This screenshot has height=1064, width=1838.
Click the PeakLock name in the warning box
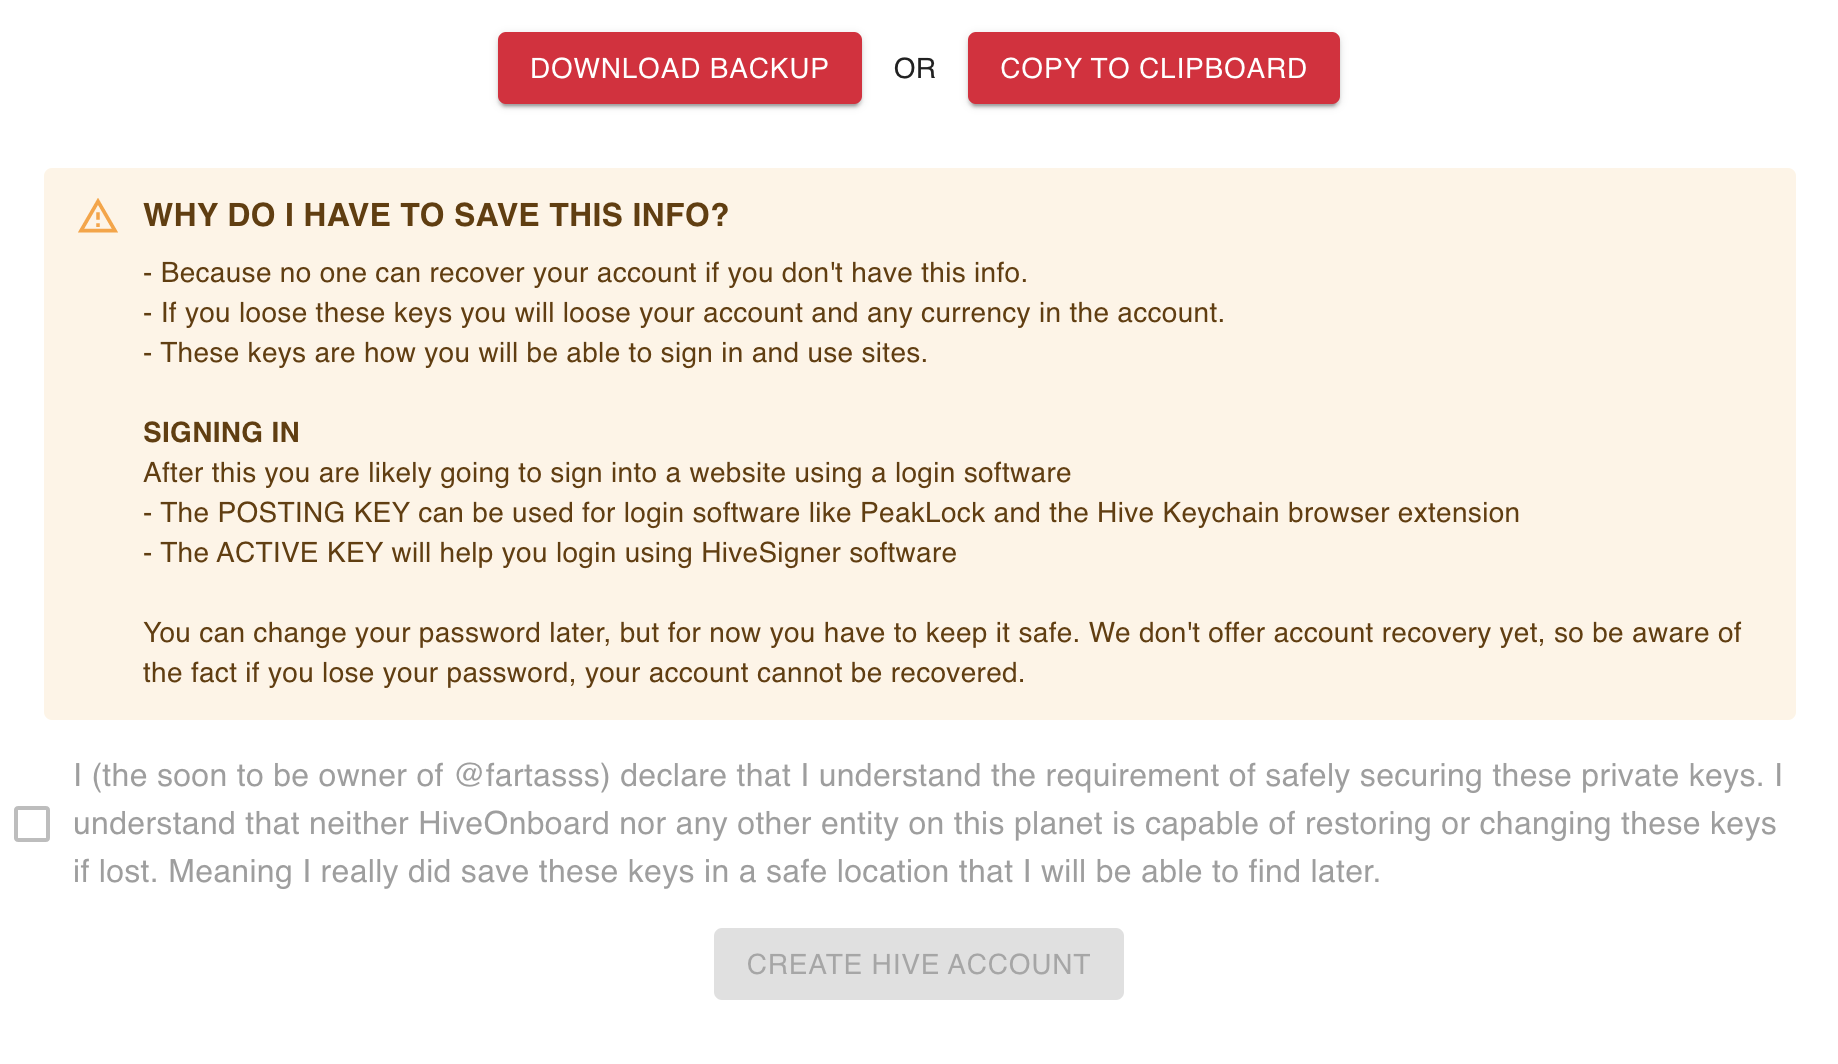click(x=923, y=513)
